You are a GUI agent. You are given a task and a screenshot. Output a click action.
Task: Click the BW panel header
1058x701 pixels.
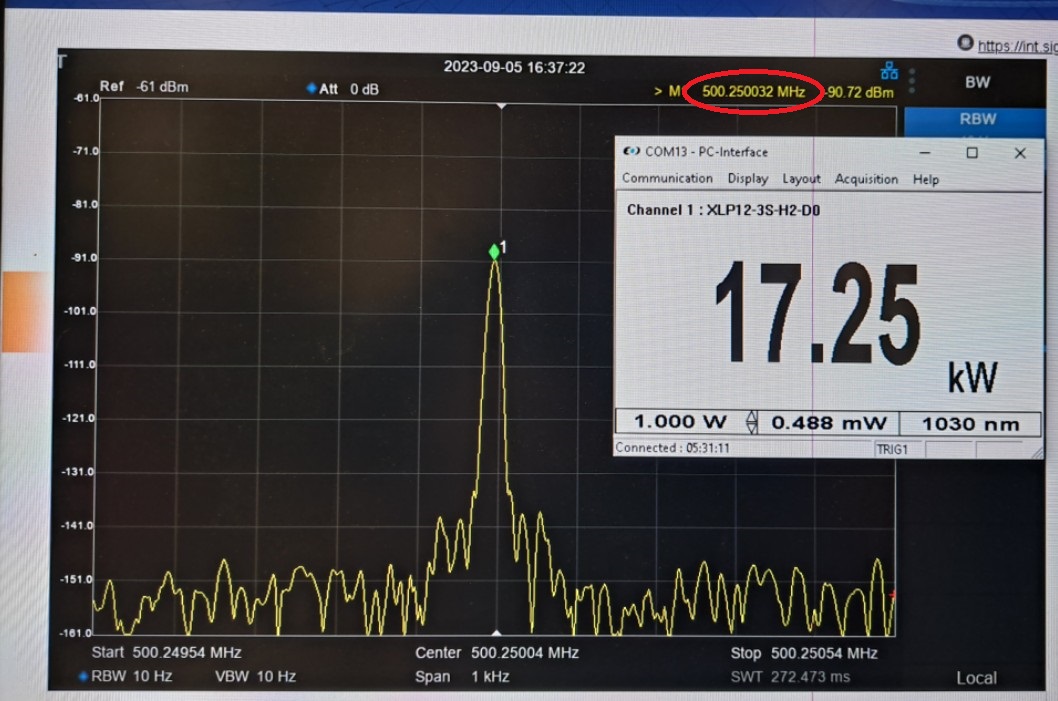click(x=976, y=82)
